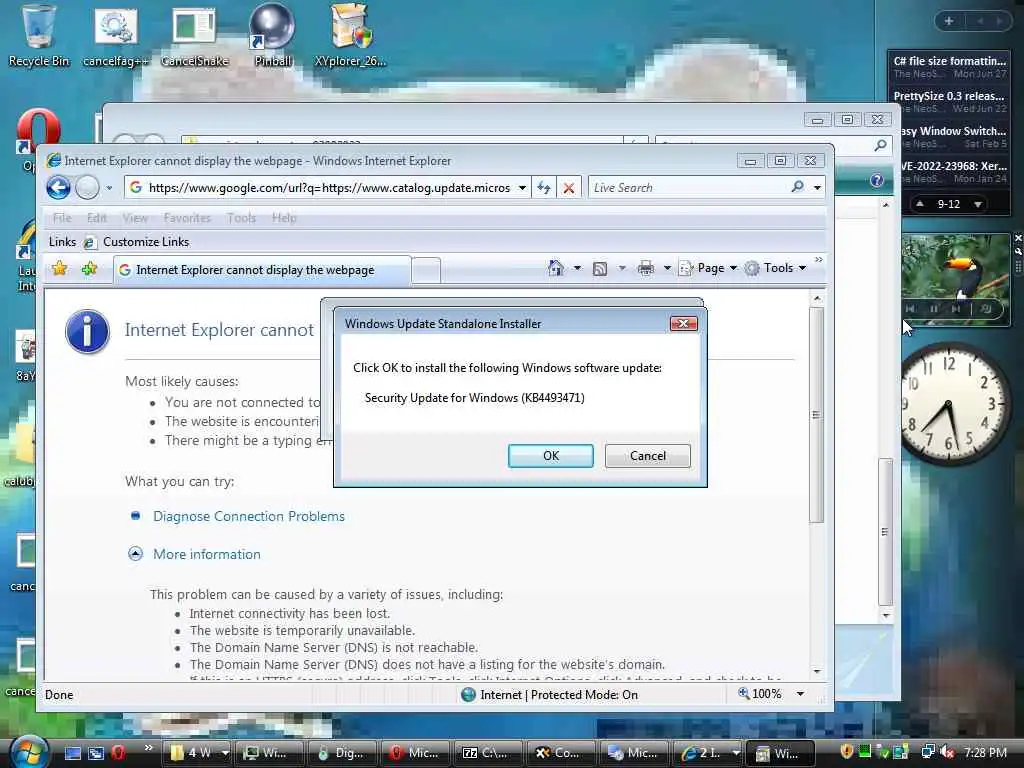Click the Opera quick launch icon
Image resolution: width=1024 pixels, height=768 pixels.
[x=118, y=753]
